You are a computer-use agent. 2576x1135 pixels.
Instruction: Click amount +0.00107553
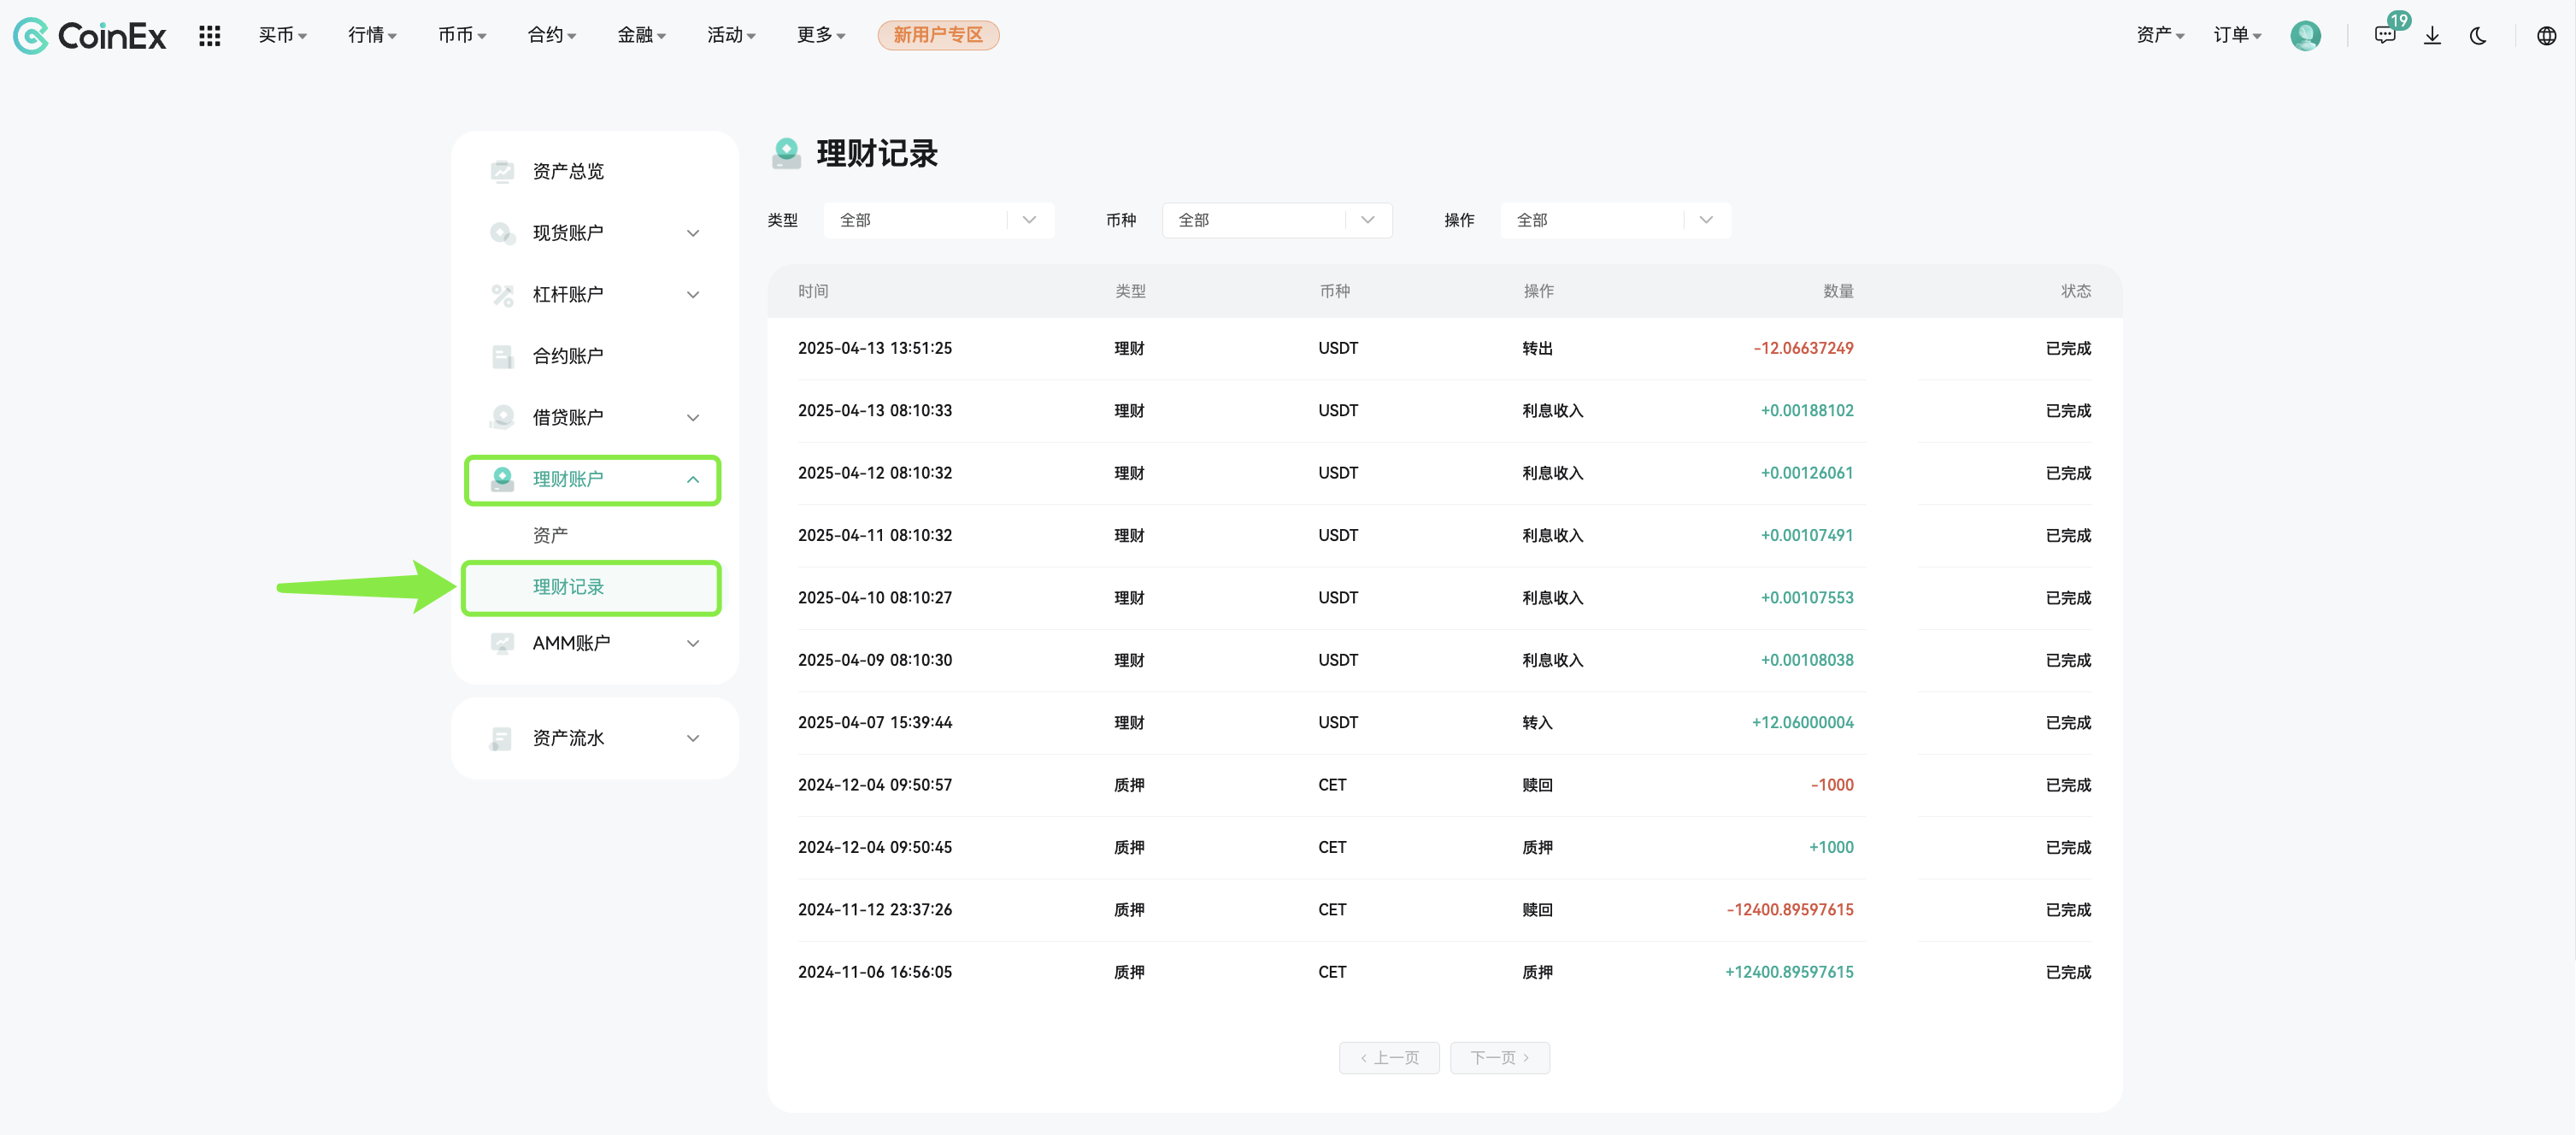(1806, 598)
